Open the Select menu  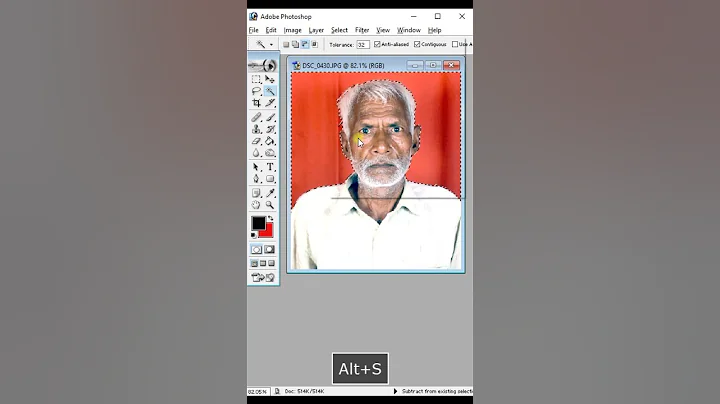[x=339, y=30]
